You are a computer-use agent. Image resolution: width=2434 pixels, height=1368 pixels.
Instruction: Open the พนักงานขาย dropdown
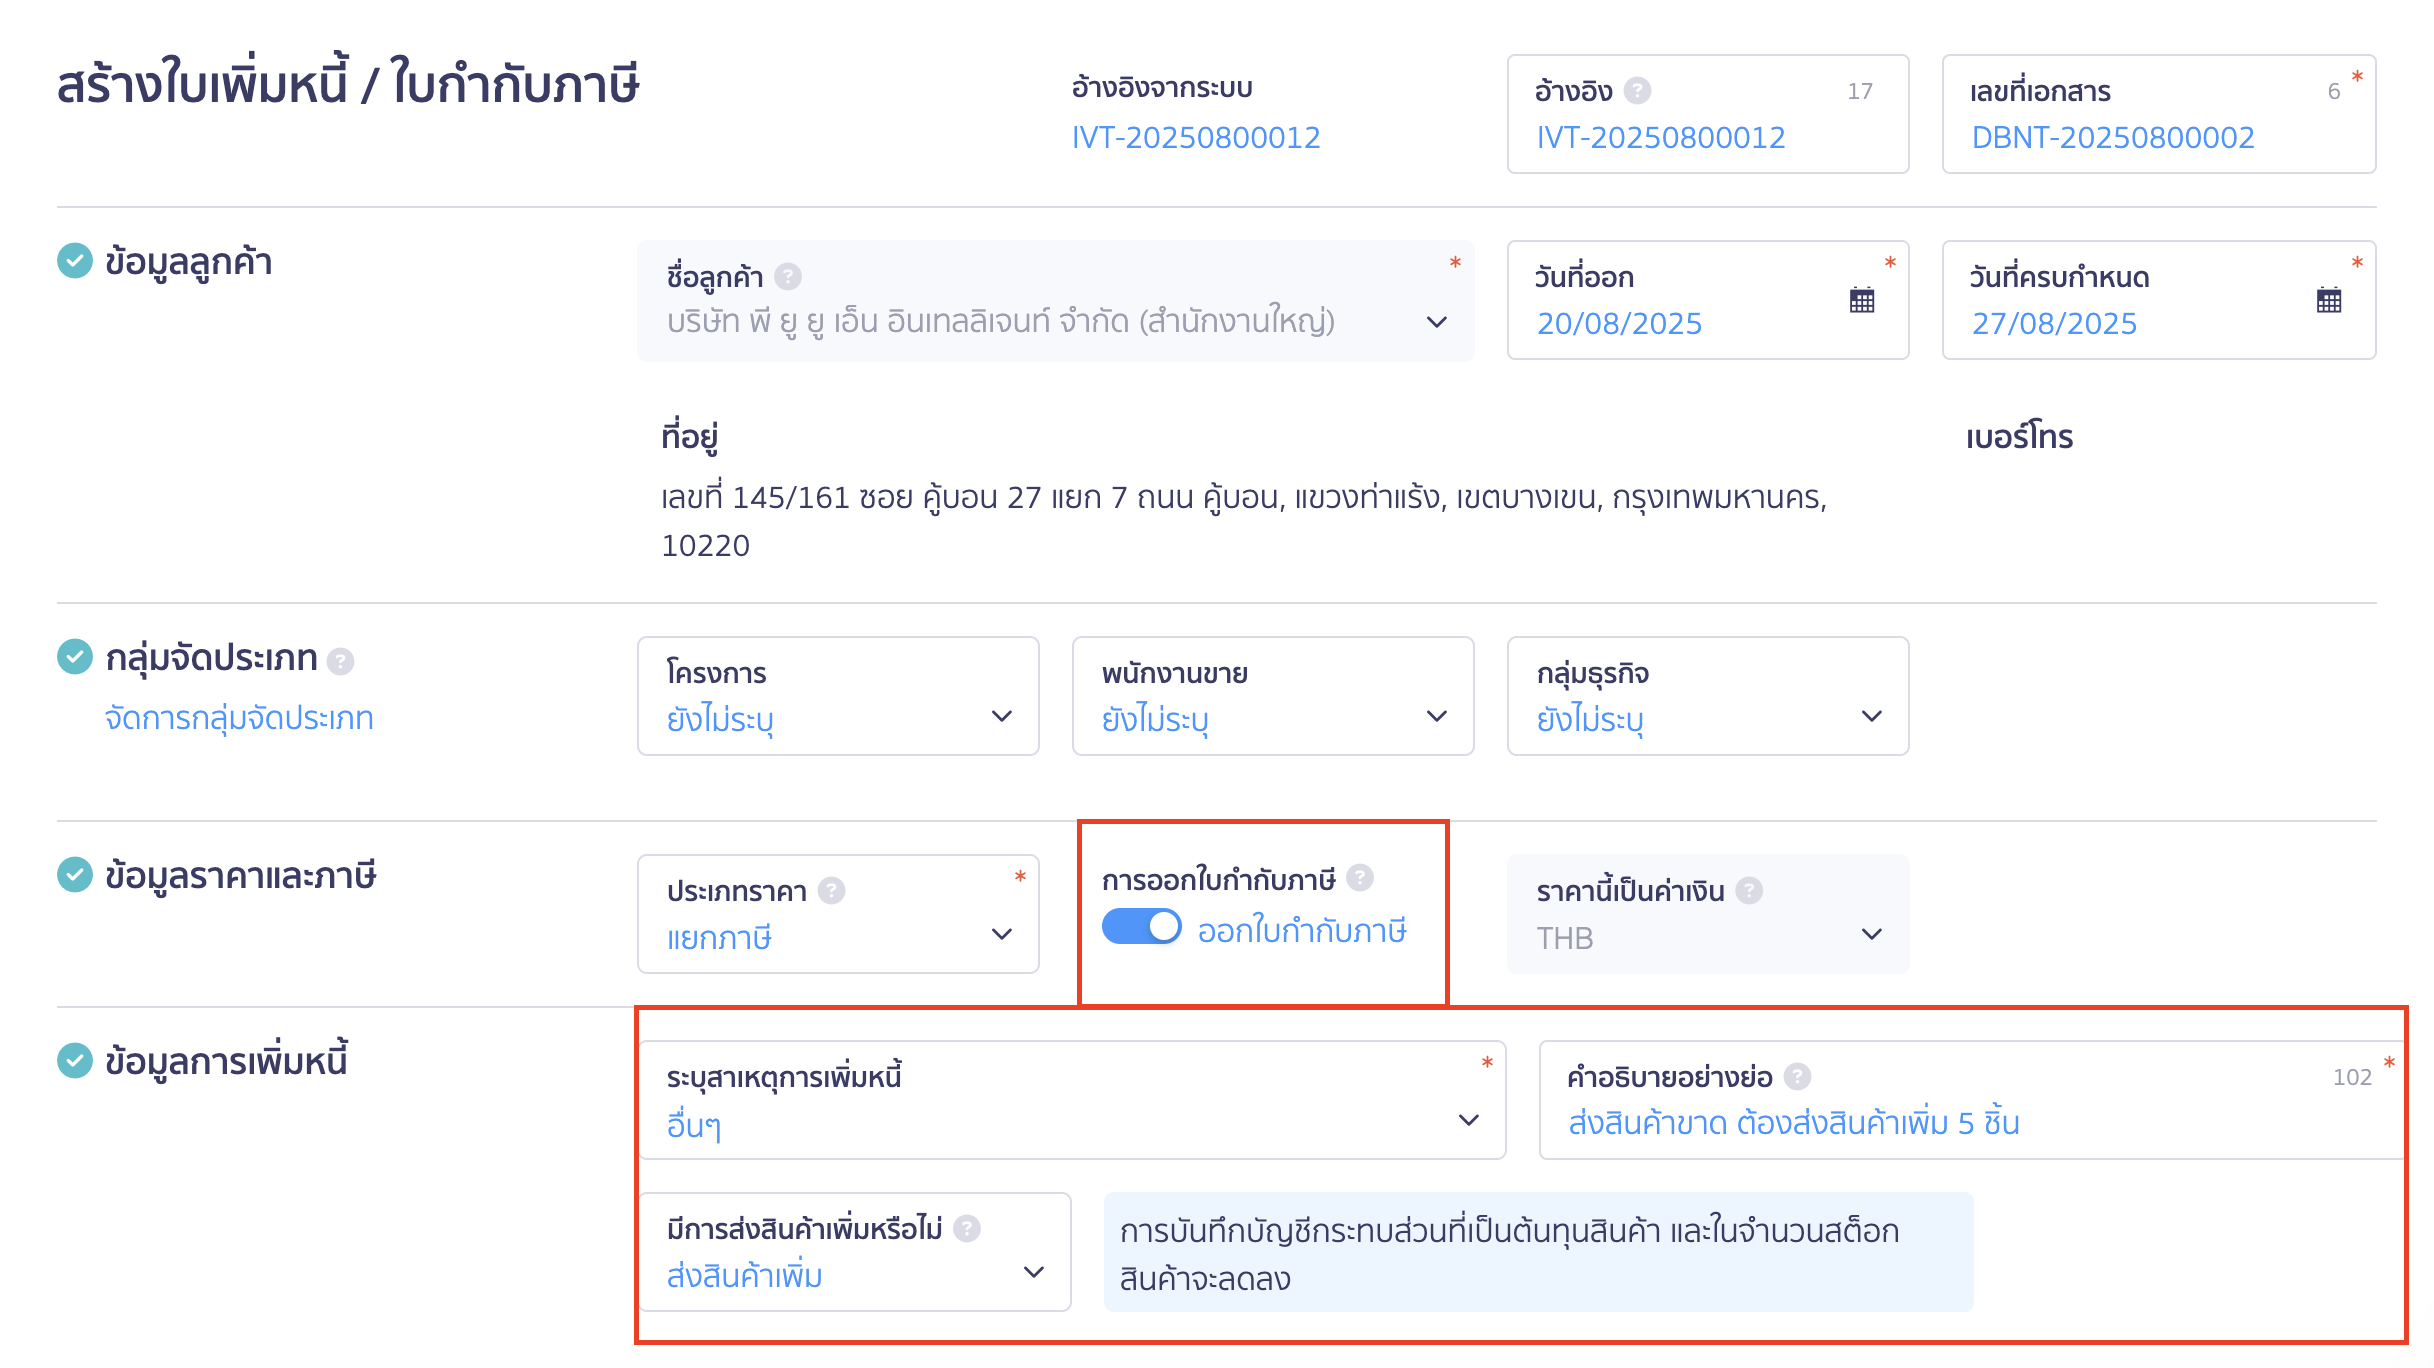(x=1273, y=696)
